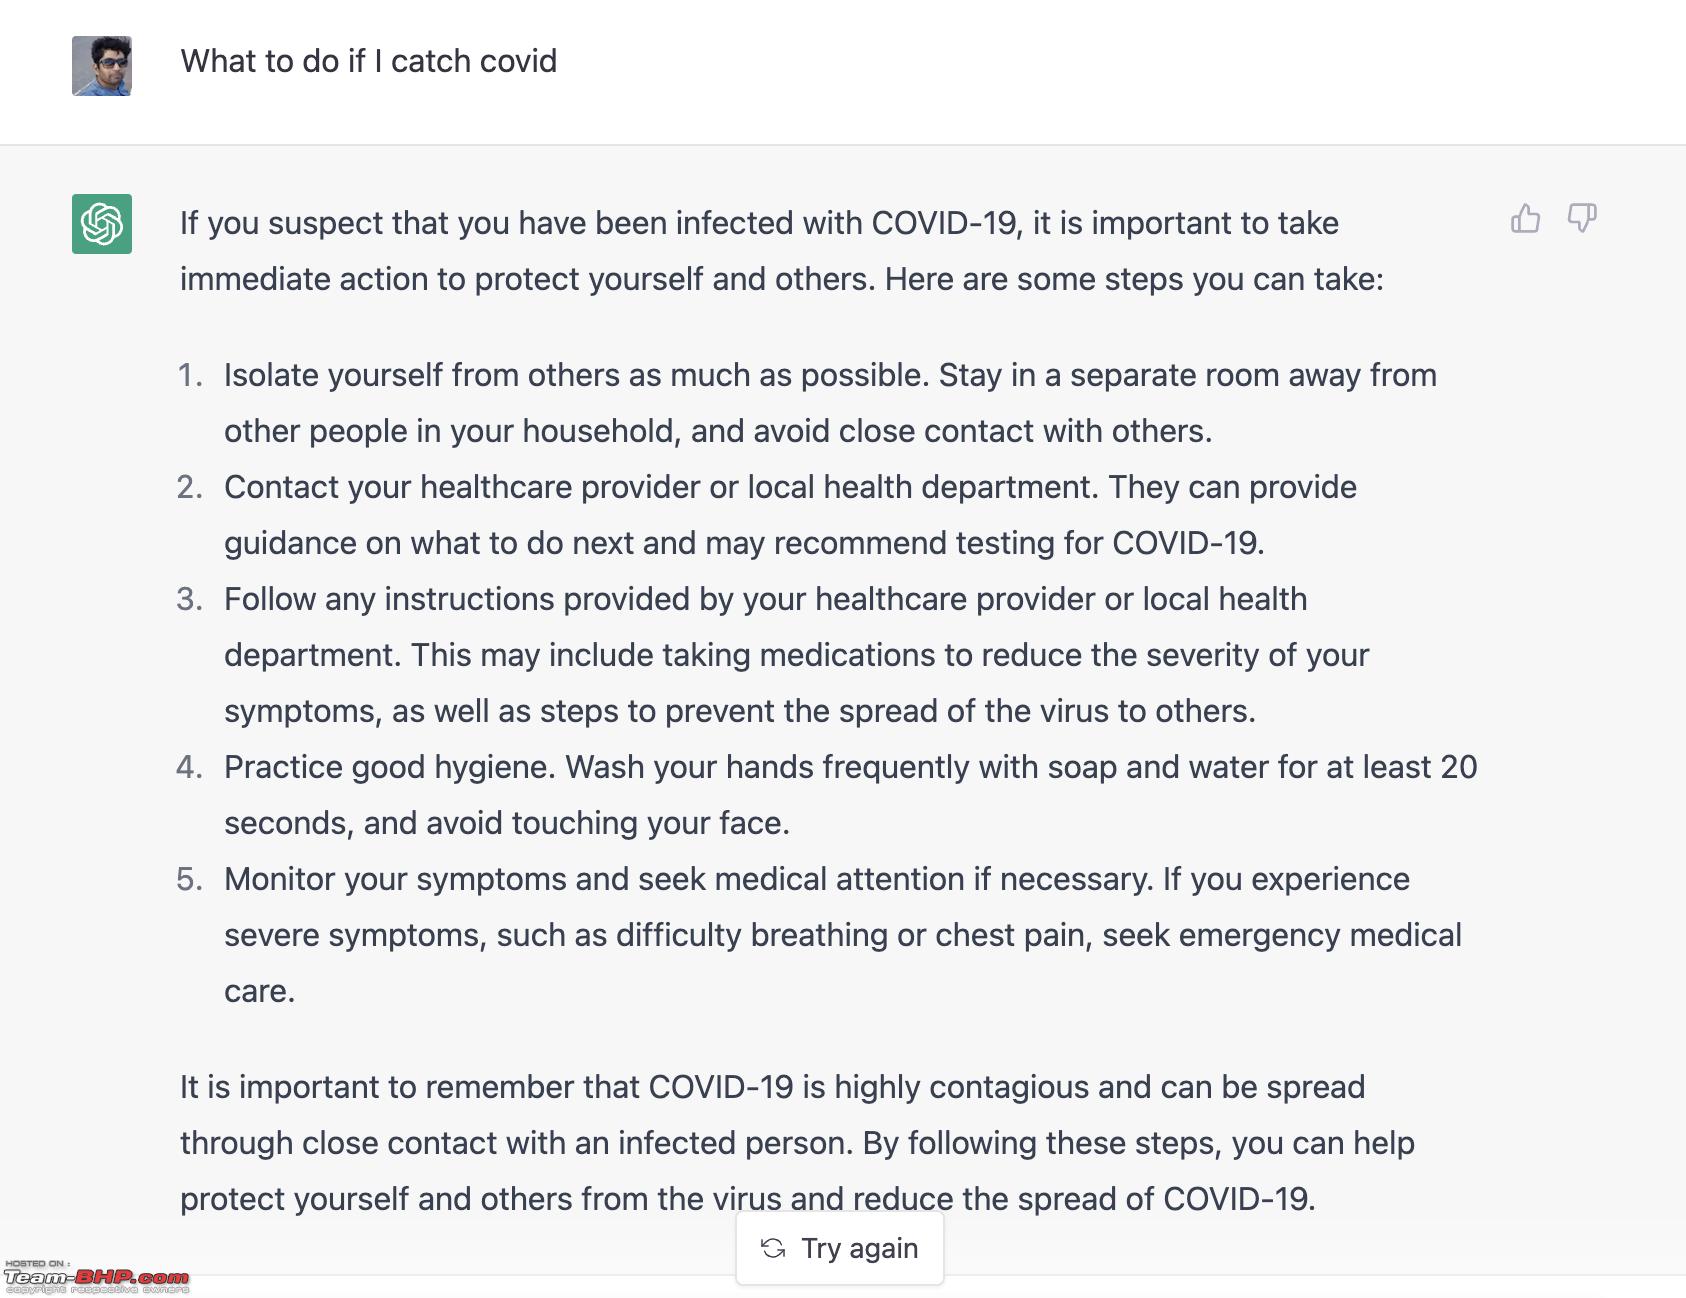This screenshot has height=1298, width=1686.
Task: Click the "Monitor your symptoms" list item
Action: click(x=843, y=935)
